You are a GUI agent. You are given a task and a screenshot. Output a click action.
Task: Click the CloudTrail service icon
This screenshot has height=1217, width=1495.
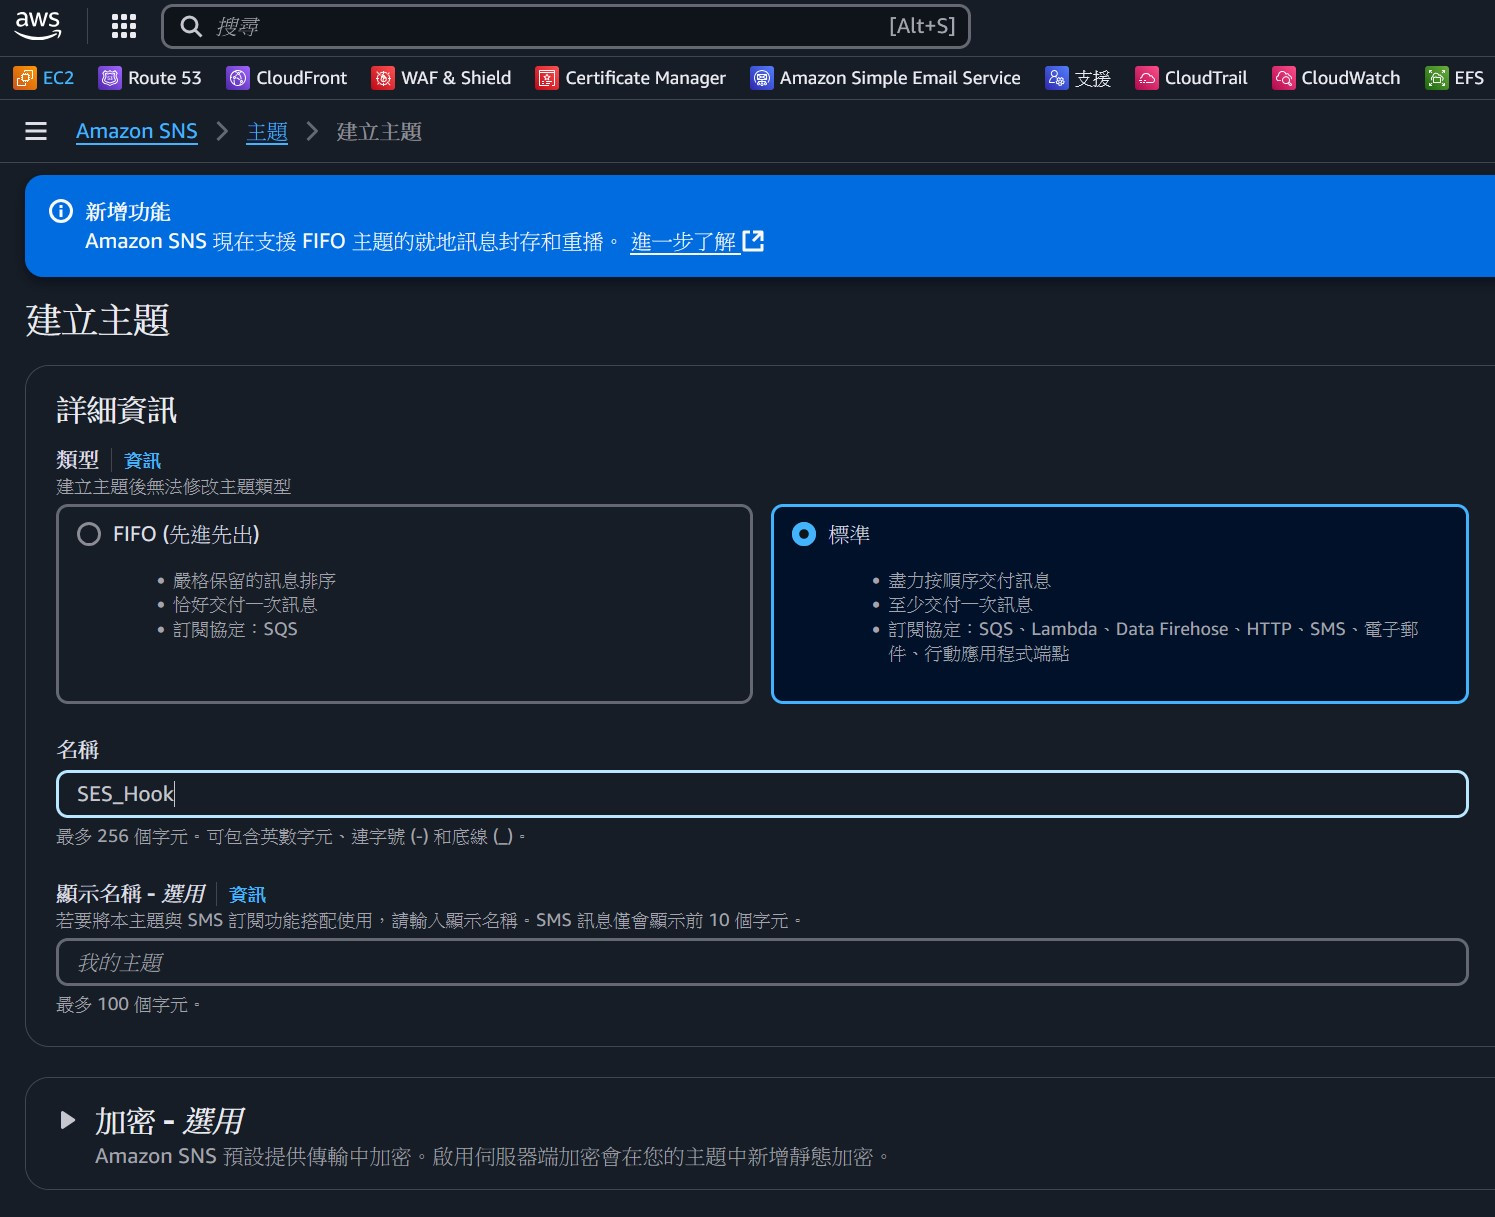coord(1147,78)
